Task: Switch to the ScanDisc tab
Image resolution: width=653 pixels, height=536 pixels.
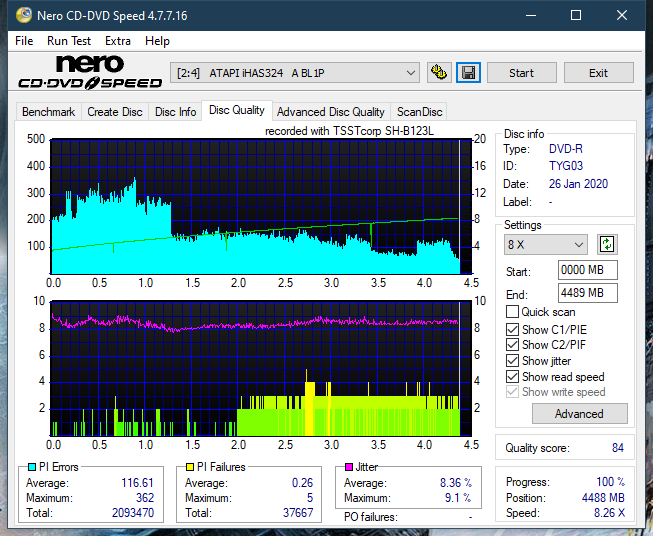Action: (419, 112)
